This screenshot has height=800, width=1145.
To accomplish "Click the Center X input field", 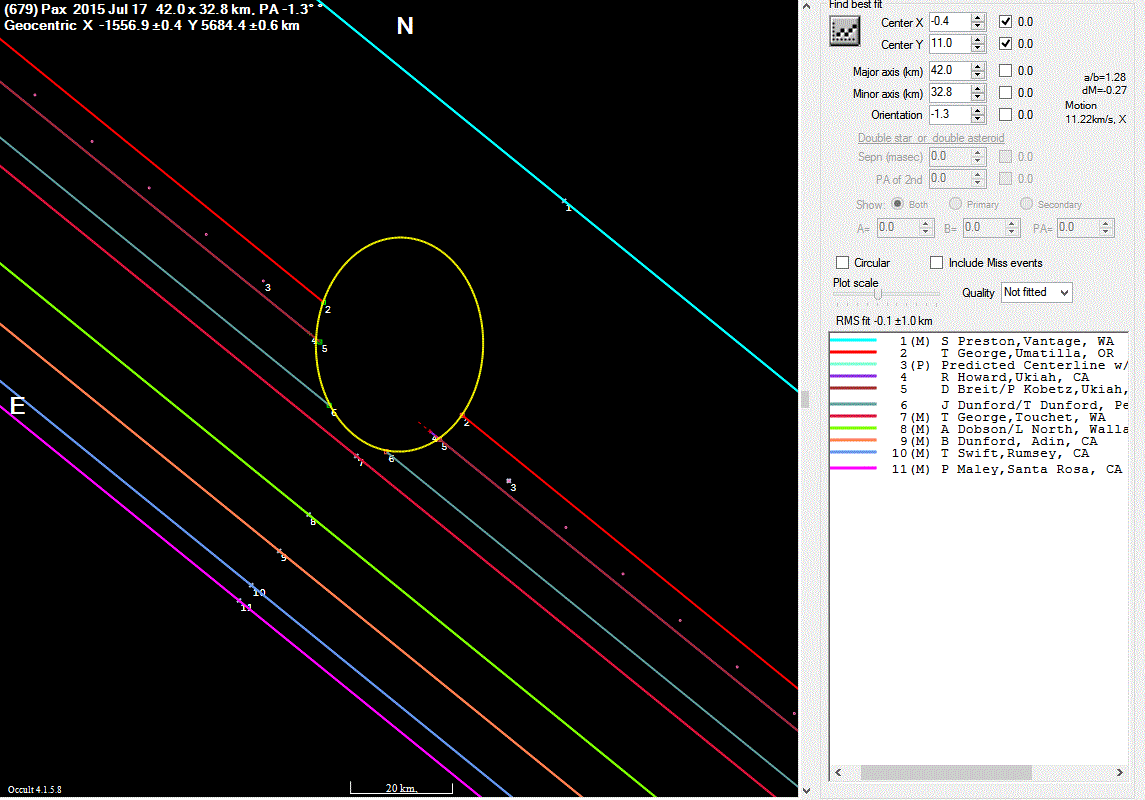I will [x=949, y=22].
